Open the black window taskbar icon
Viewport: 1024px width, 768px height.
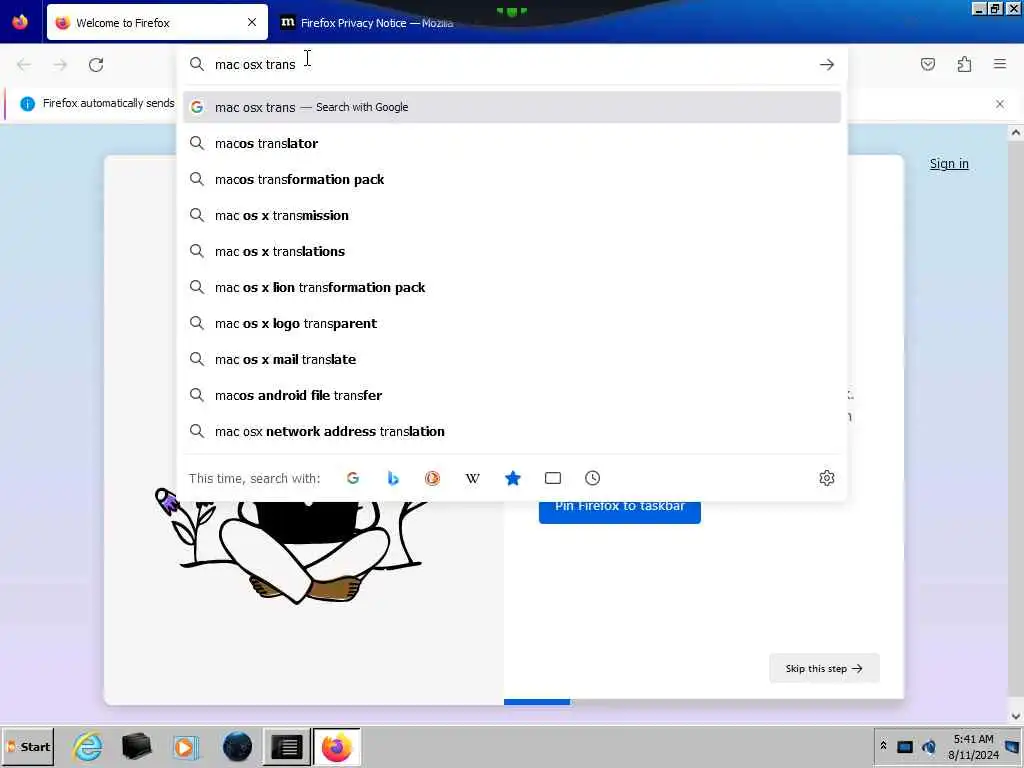[287, 746]
